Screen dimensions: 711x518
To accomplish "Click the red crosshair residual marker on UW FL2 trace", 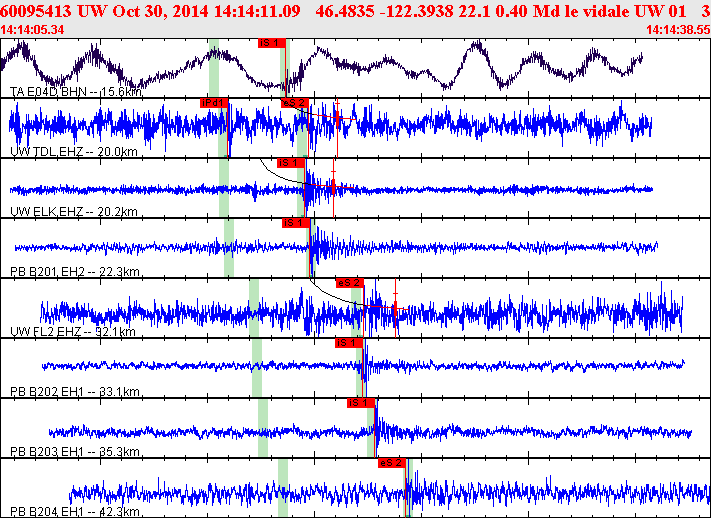I will click(x=395, y=308).
